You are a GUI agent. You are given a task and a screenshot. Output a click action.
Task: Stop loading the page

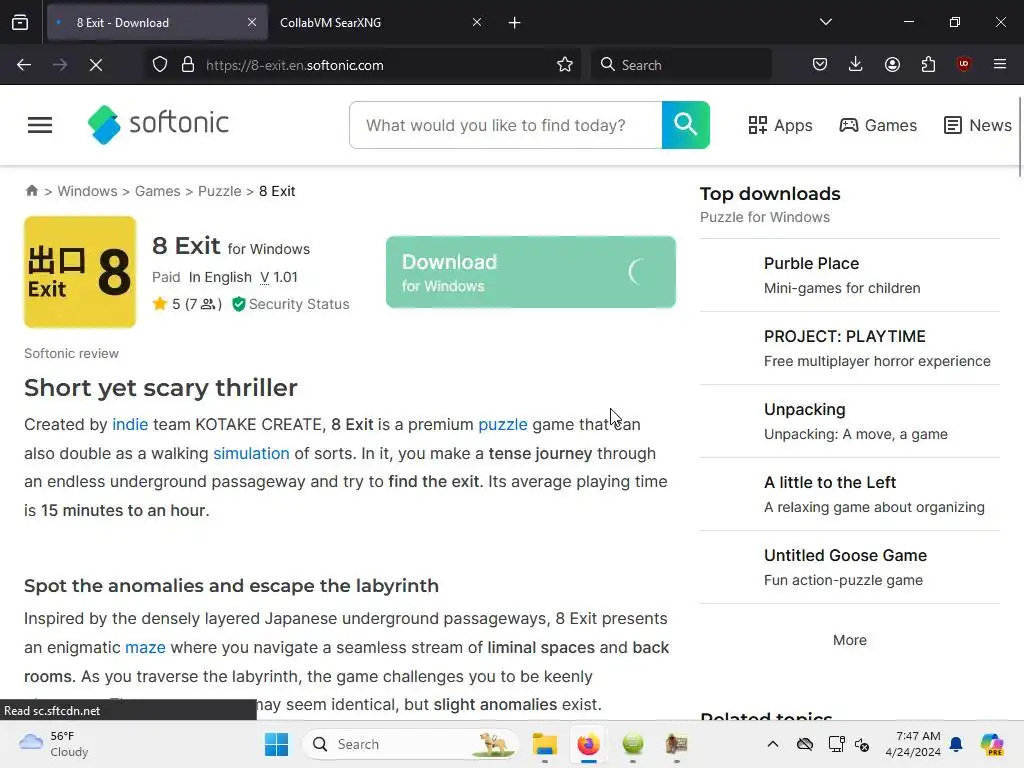(x=96, y=65)
